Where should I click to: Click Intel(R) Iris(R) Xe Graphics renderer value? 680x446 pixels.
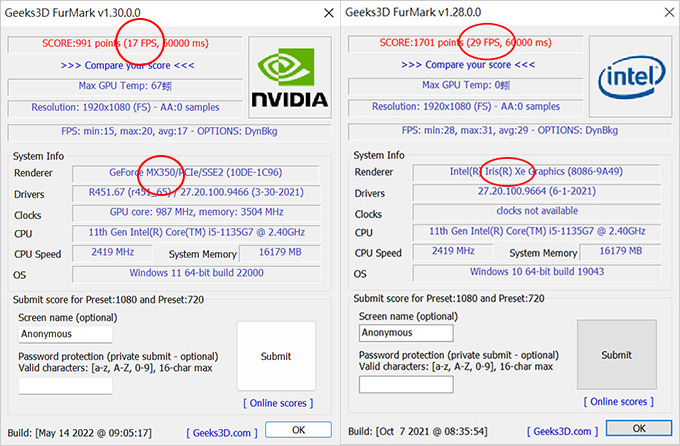pos(536,172)
